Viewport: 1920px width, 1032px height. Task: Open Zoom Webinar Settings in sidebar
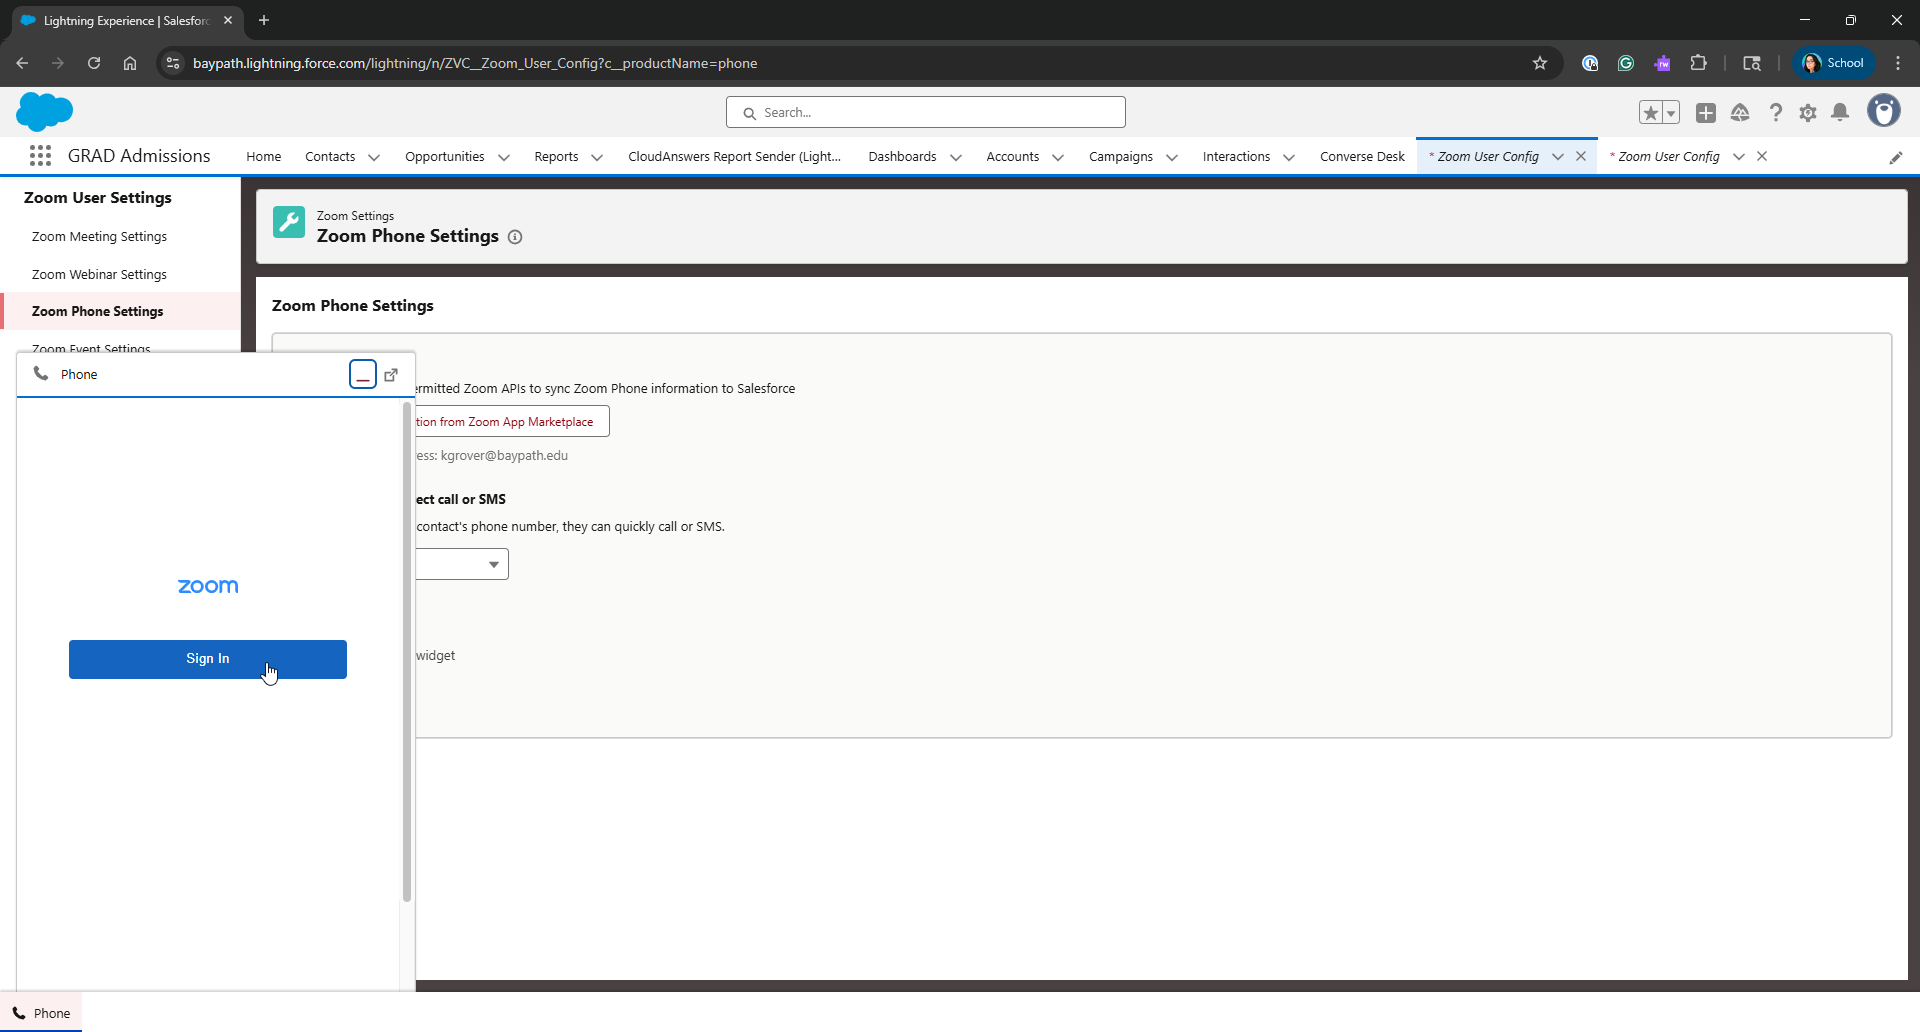[x=99, y=274]
